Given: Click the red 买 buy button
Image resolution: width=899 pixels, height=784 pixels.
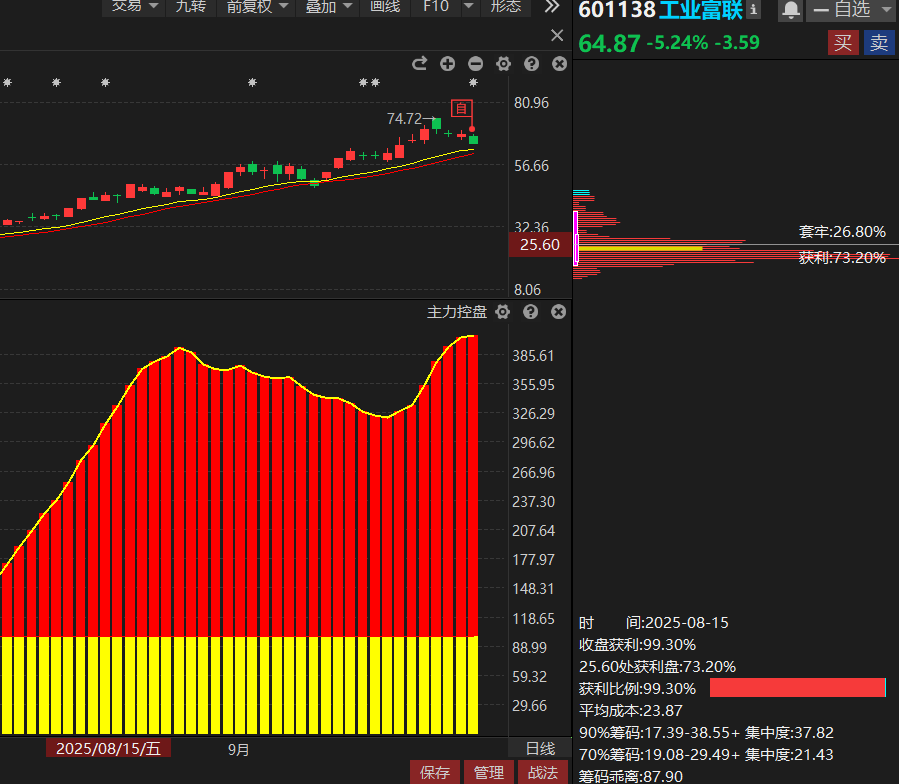Looking at the screenshot, I should pyautogui.click(x=843, y=42).
